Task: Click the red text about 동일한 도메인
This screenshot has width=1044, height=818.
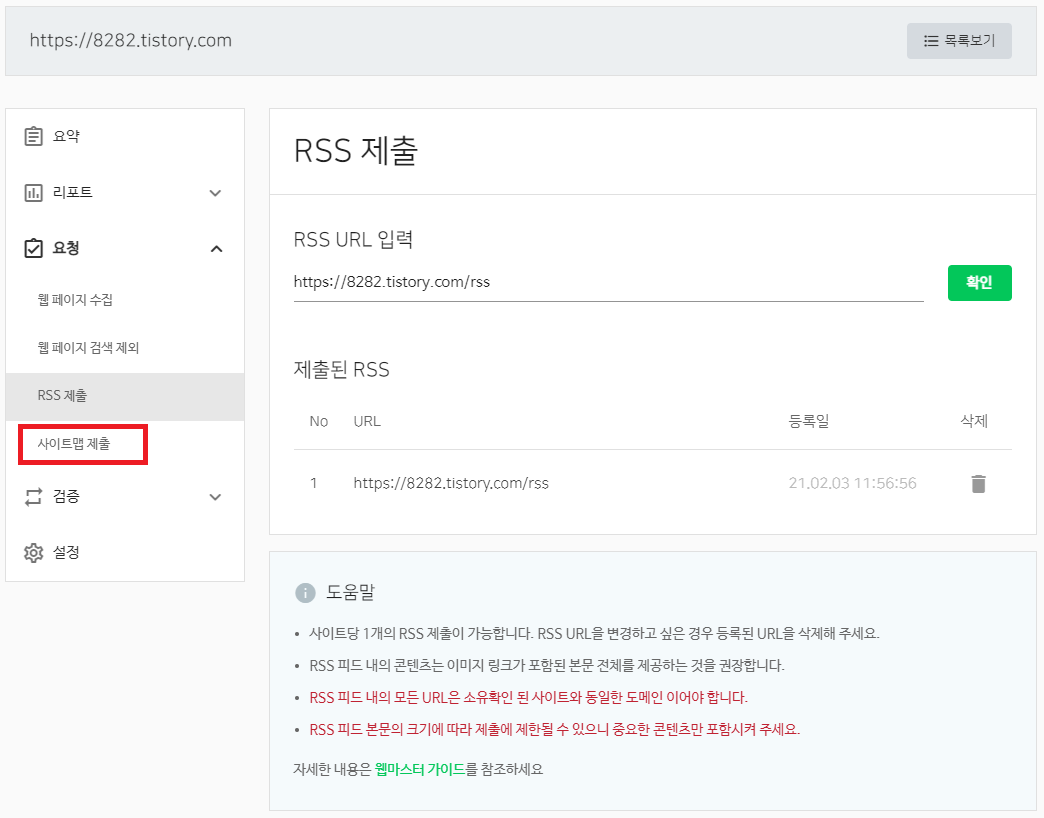Action: (x=528, y=698)
